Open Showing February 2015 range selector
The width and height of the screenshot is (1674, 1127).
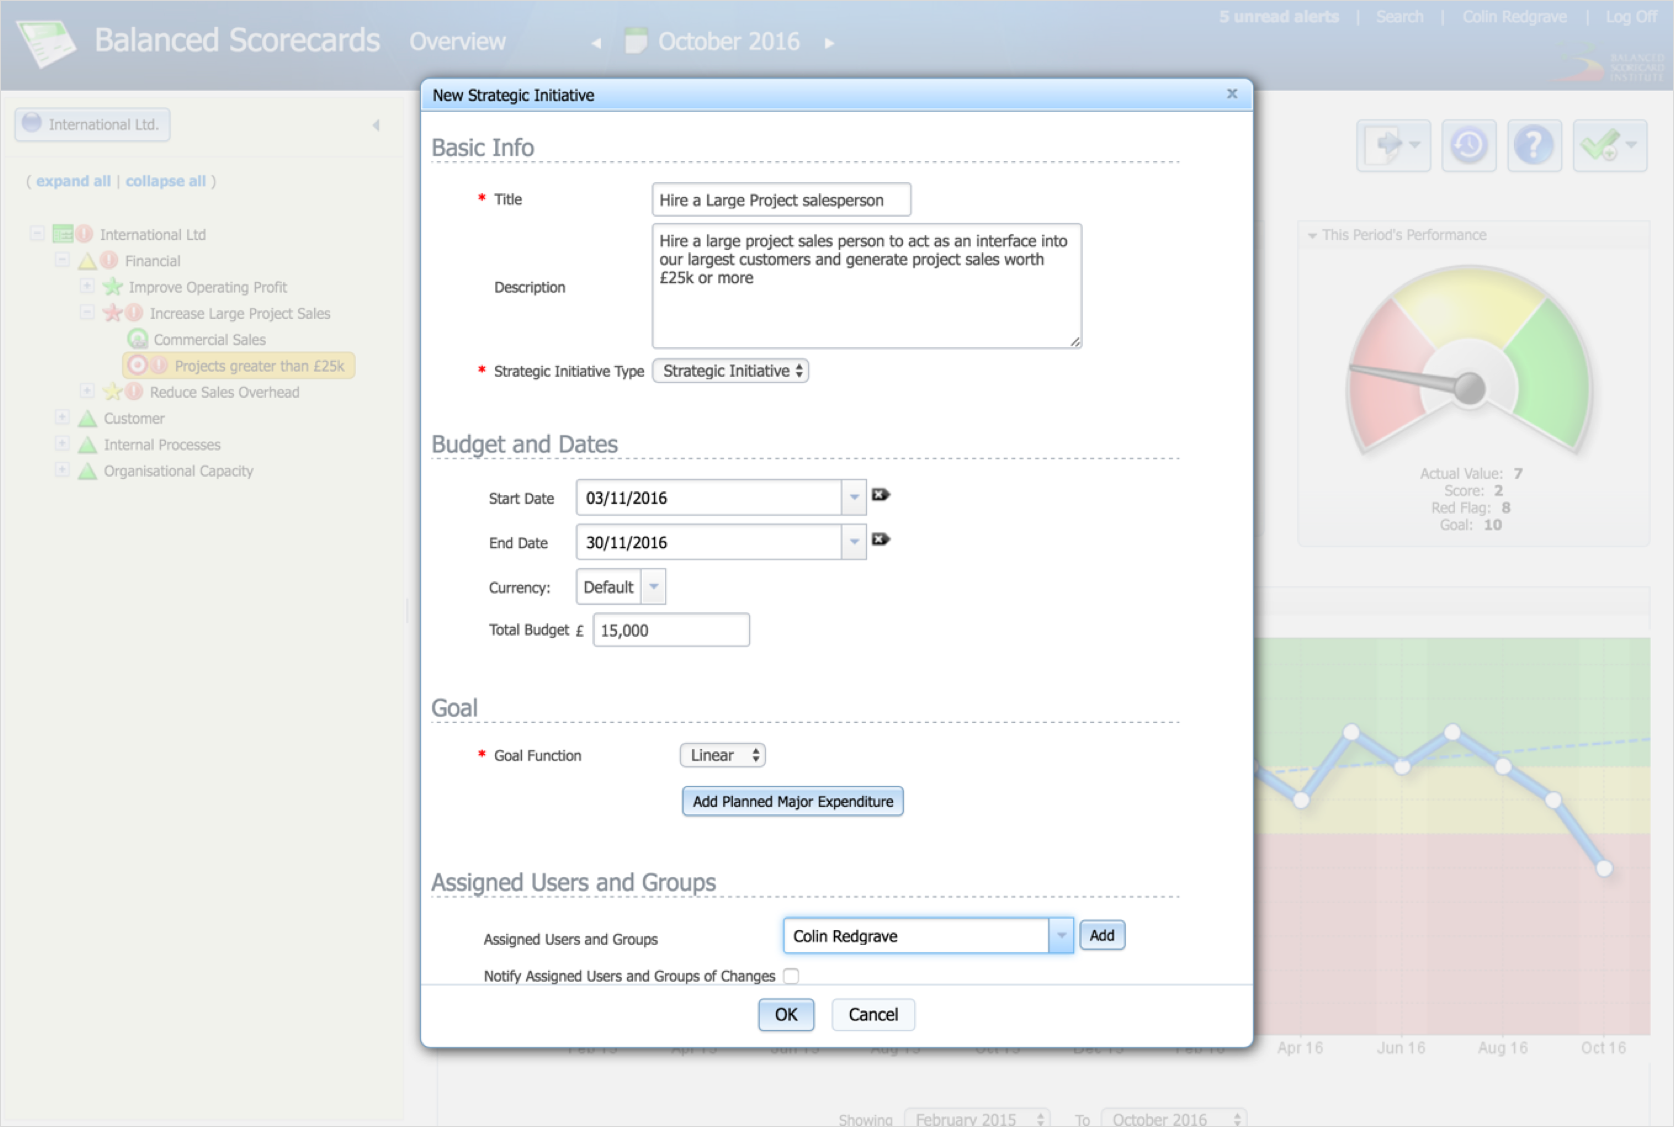[977, 1118]
